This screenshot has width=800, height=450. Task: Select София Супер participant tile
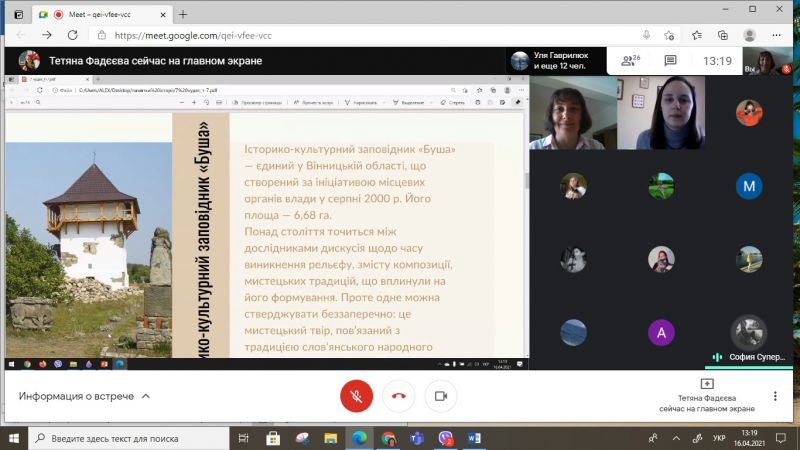748,333
